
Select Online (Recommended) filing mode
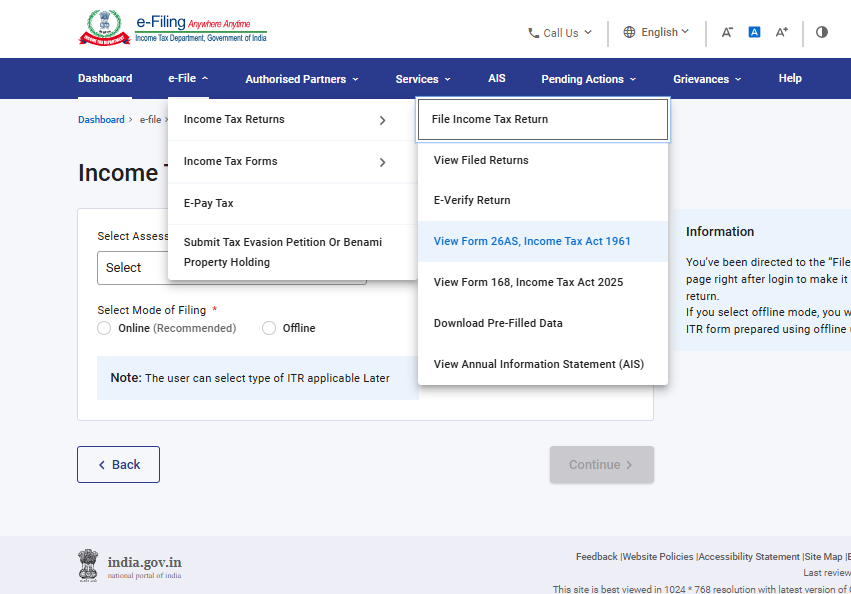click(104, 328)
